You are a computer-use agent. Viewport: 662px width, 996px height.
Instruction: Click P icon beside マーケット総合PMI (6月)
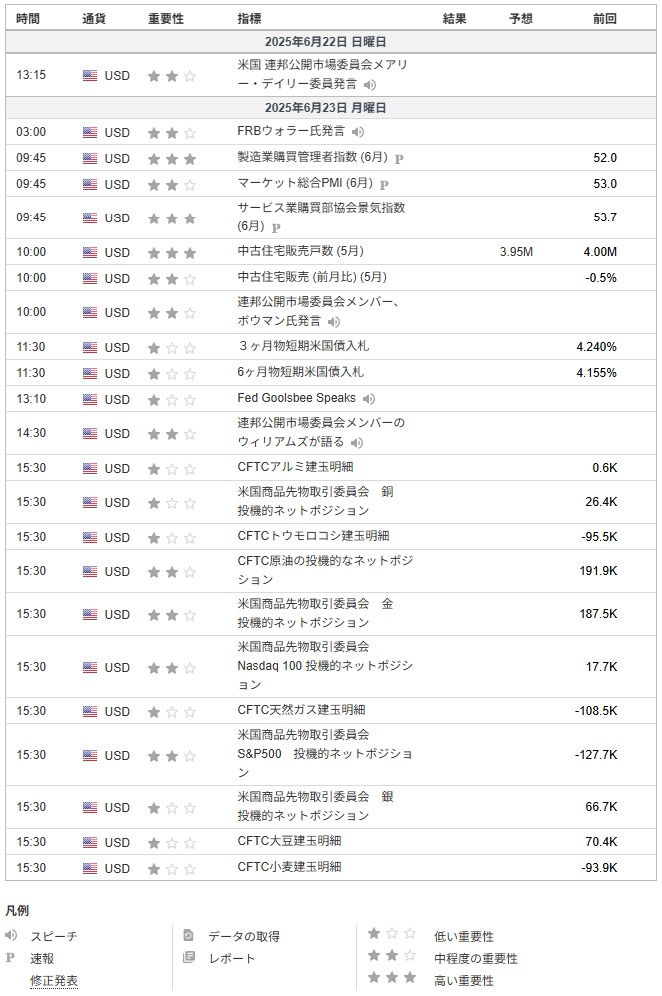(x=384, y=184)
